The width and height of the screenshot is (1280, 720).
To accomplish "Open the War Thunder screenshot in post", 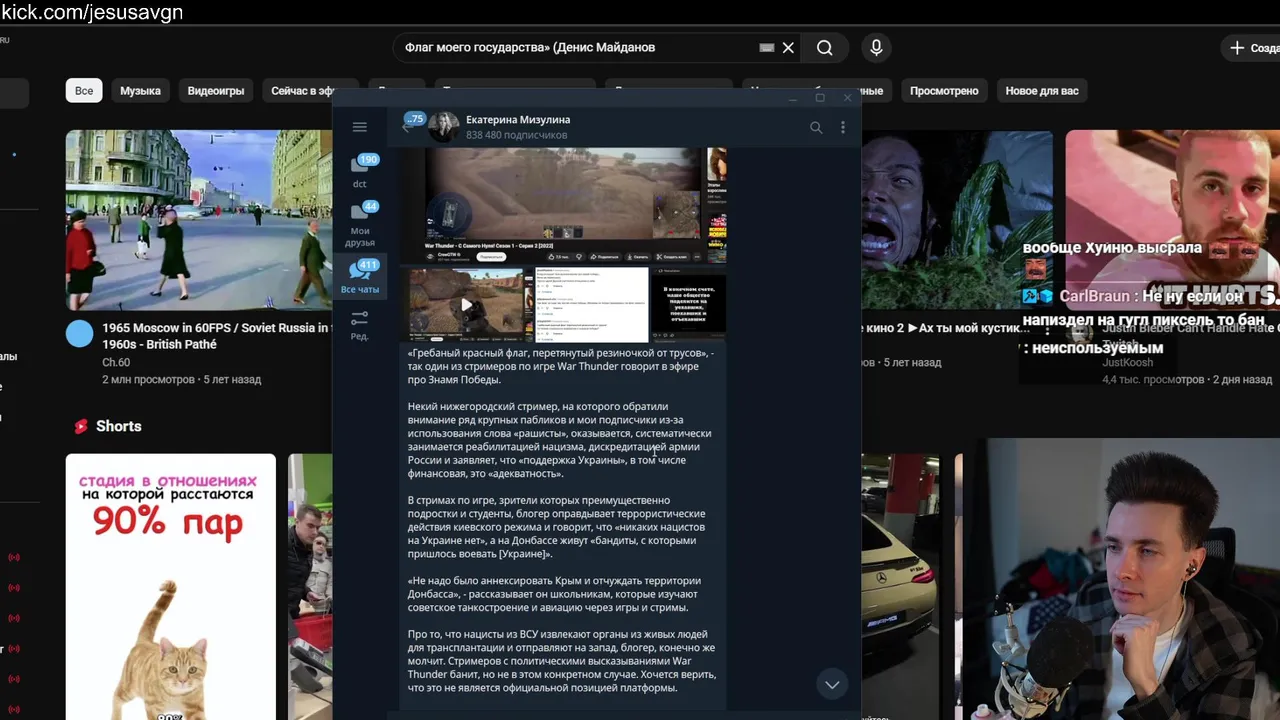I will (x=563, y=205).
